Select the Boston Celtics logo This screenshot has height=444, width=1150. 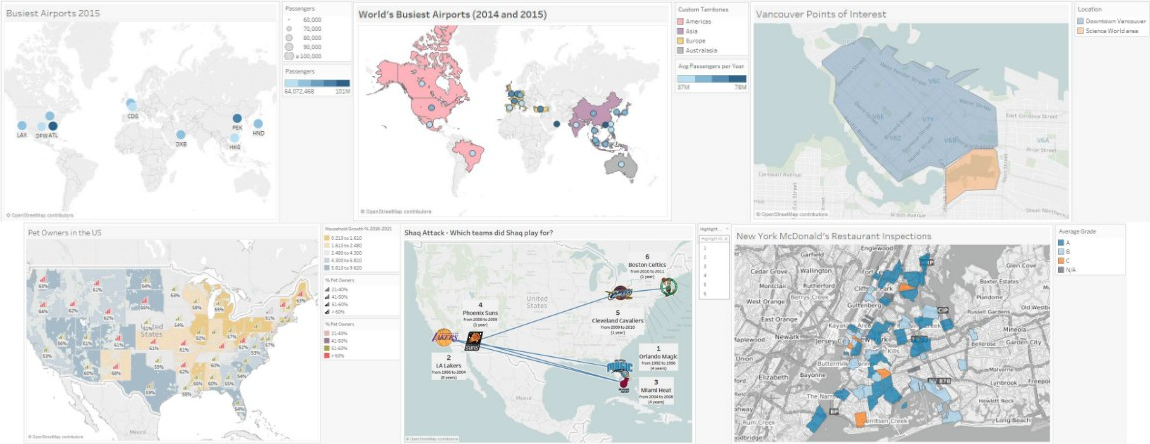pyautogui.click(x=668, y=287)
